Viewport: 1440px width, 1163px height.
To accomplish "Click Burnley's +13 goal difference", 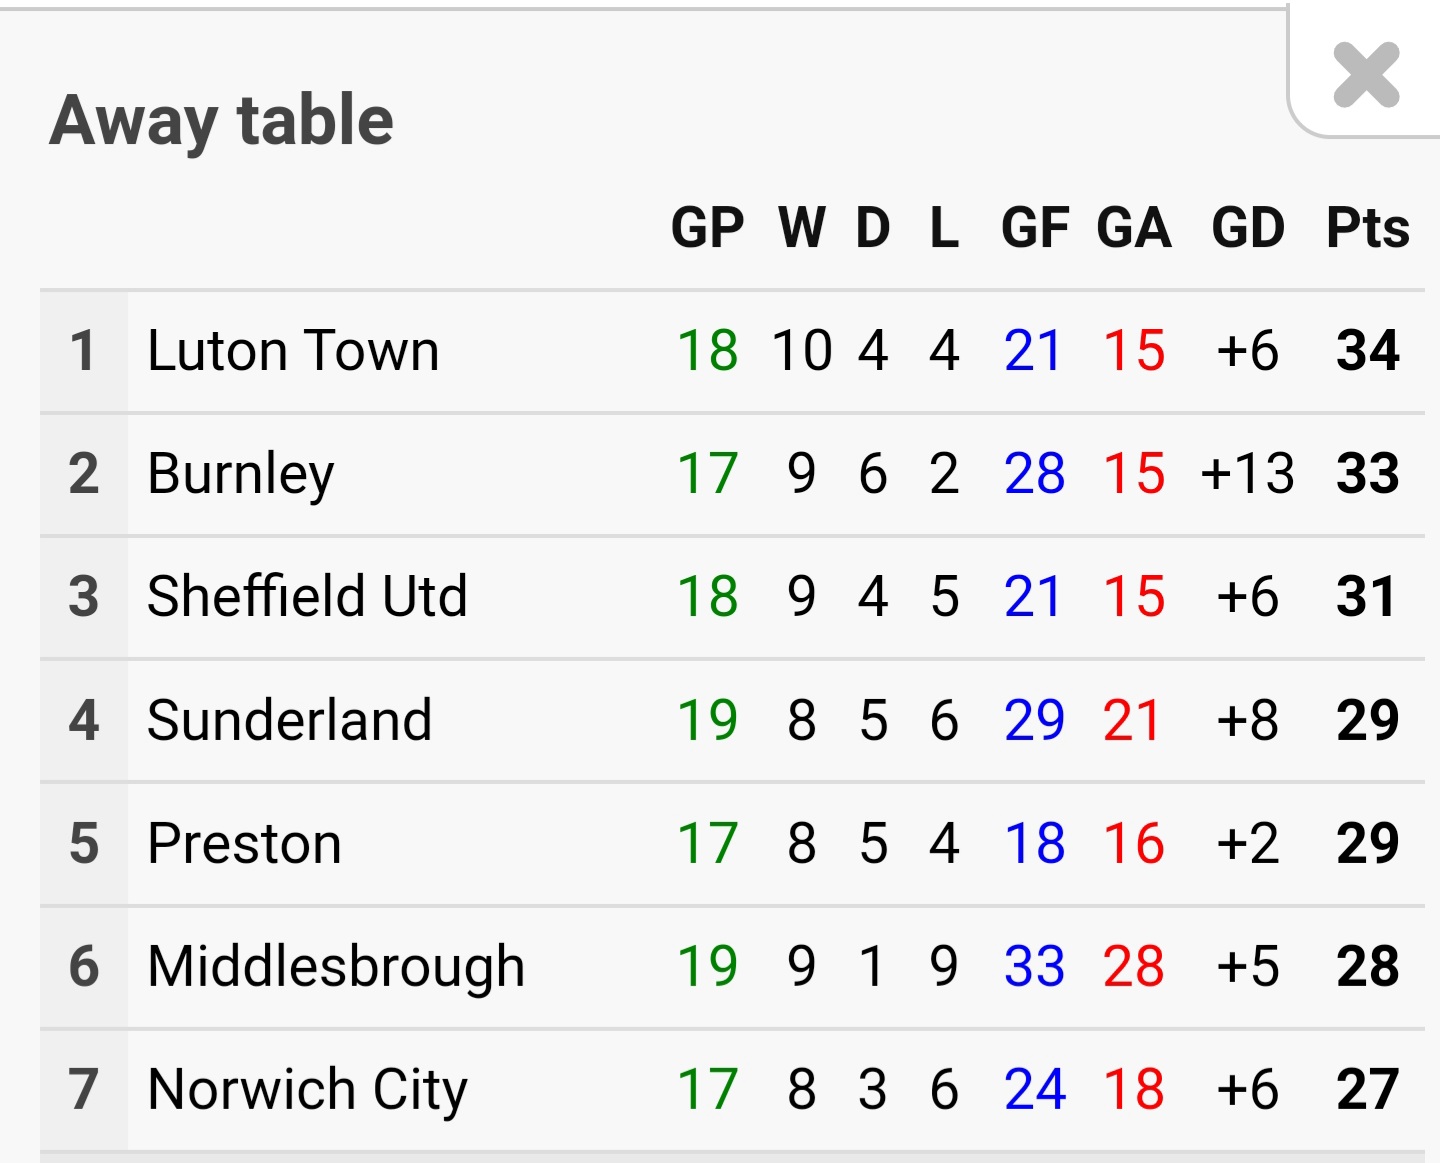I will click(1248, 474).
